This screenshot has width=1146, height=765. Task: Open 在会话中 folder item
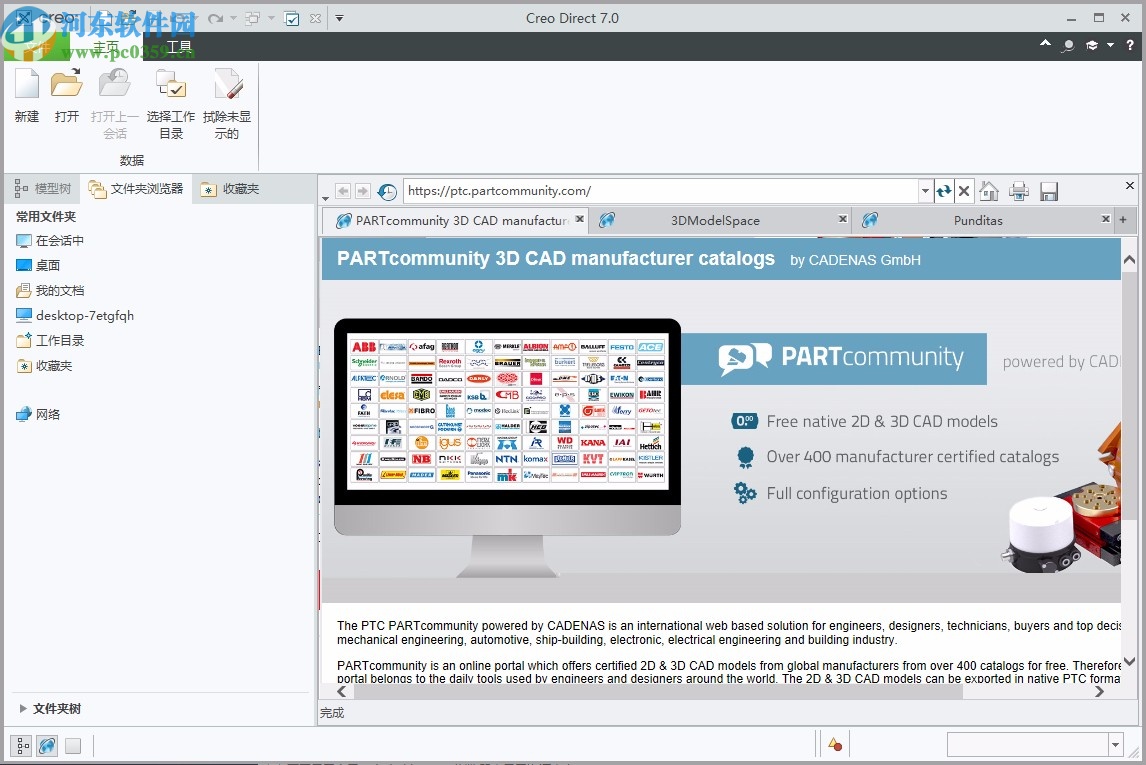tap(50, 241)
